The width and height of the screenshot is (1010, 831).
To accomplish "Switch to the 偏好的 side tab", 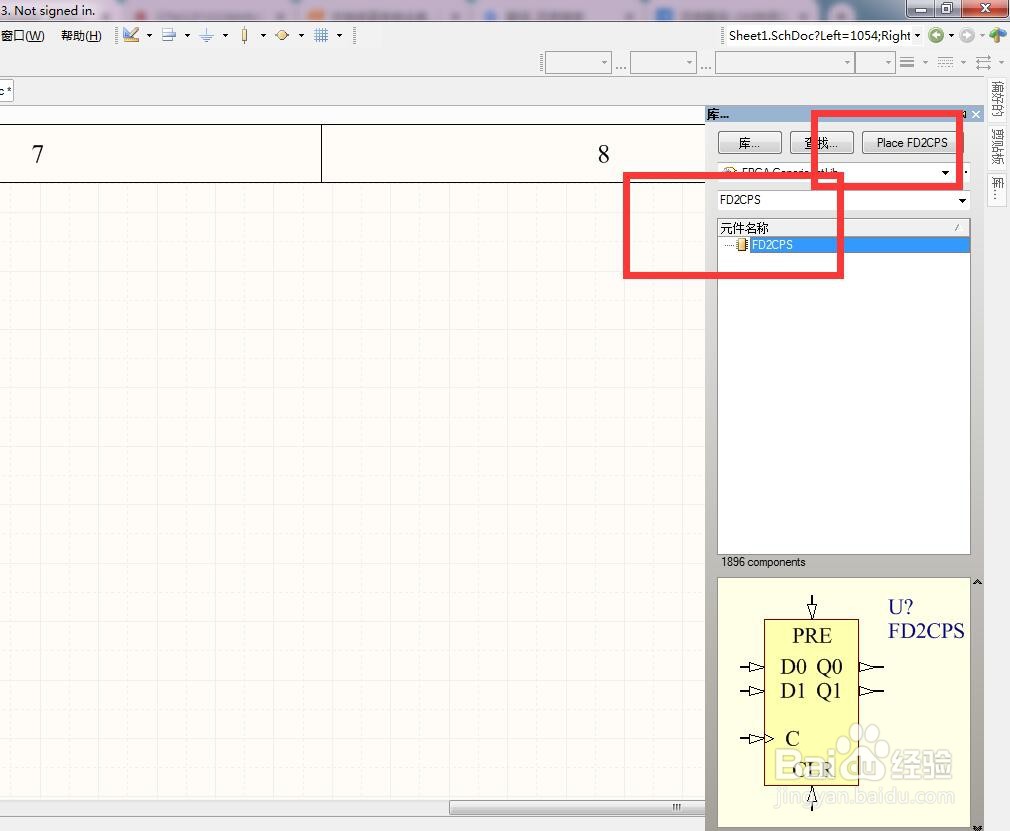I will 997,99.
